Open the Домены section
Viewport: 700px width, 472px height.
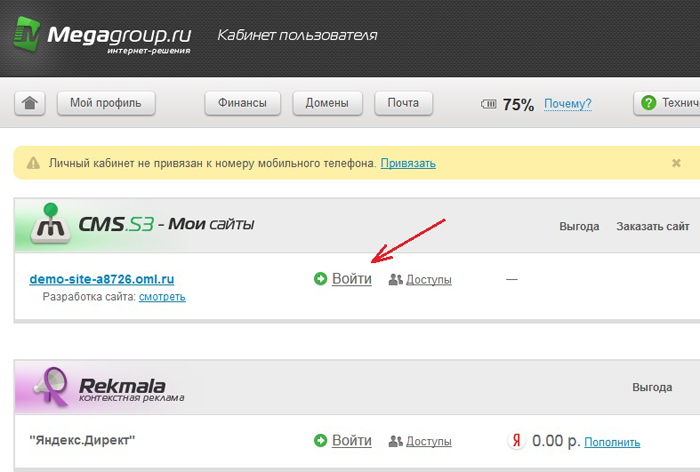[327, 103]
